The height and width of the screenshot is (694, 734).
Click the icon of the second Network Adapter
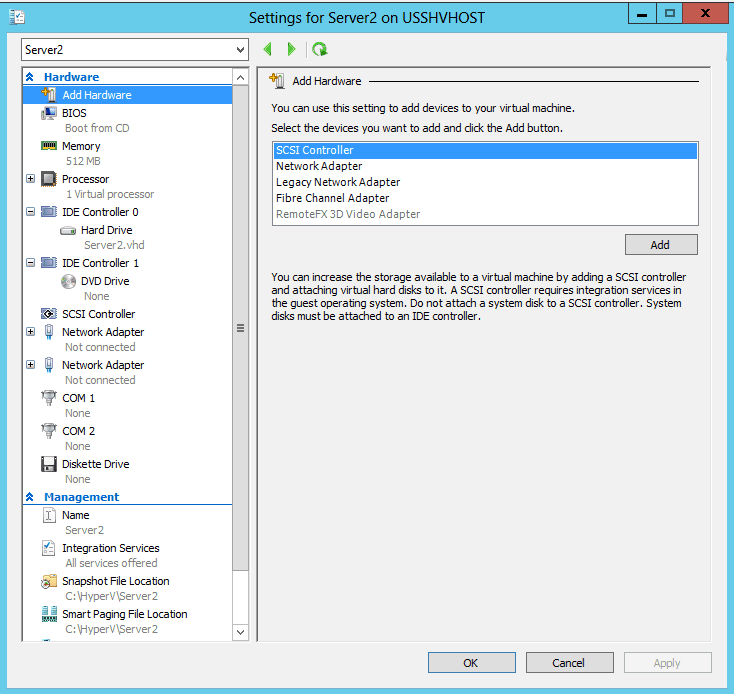pyautogui.click(x=49, y=365)
